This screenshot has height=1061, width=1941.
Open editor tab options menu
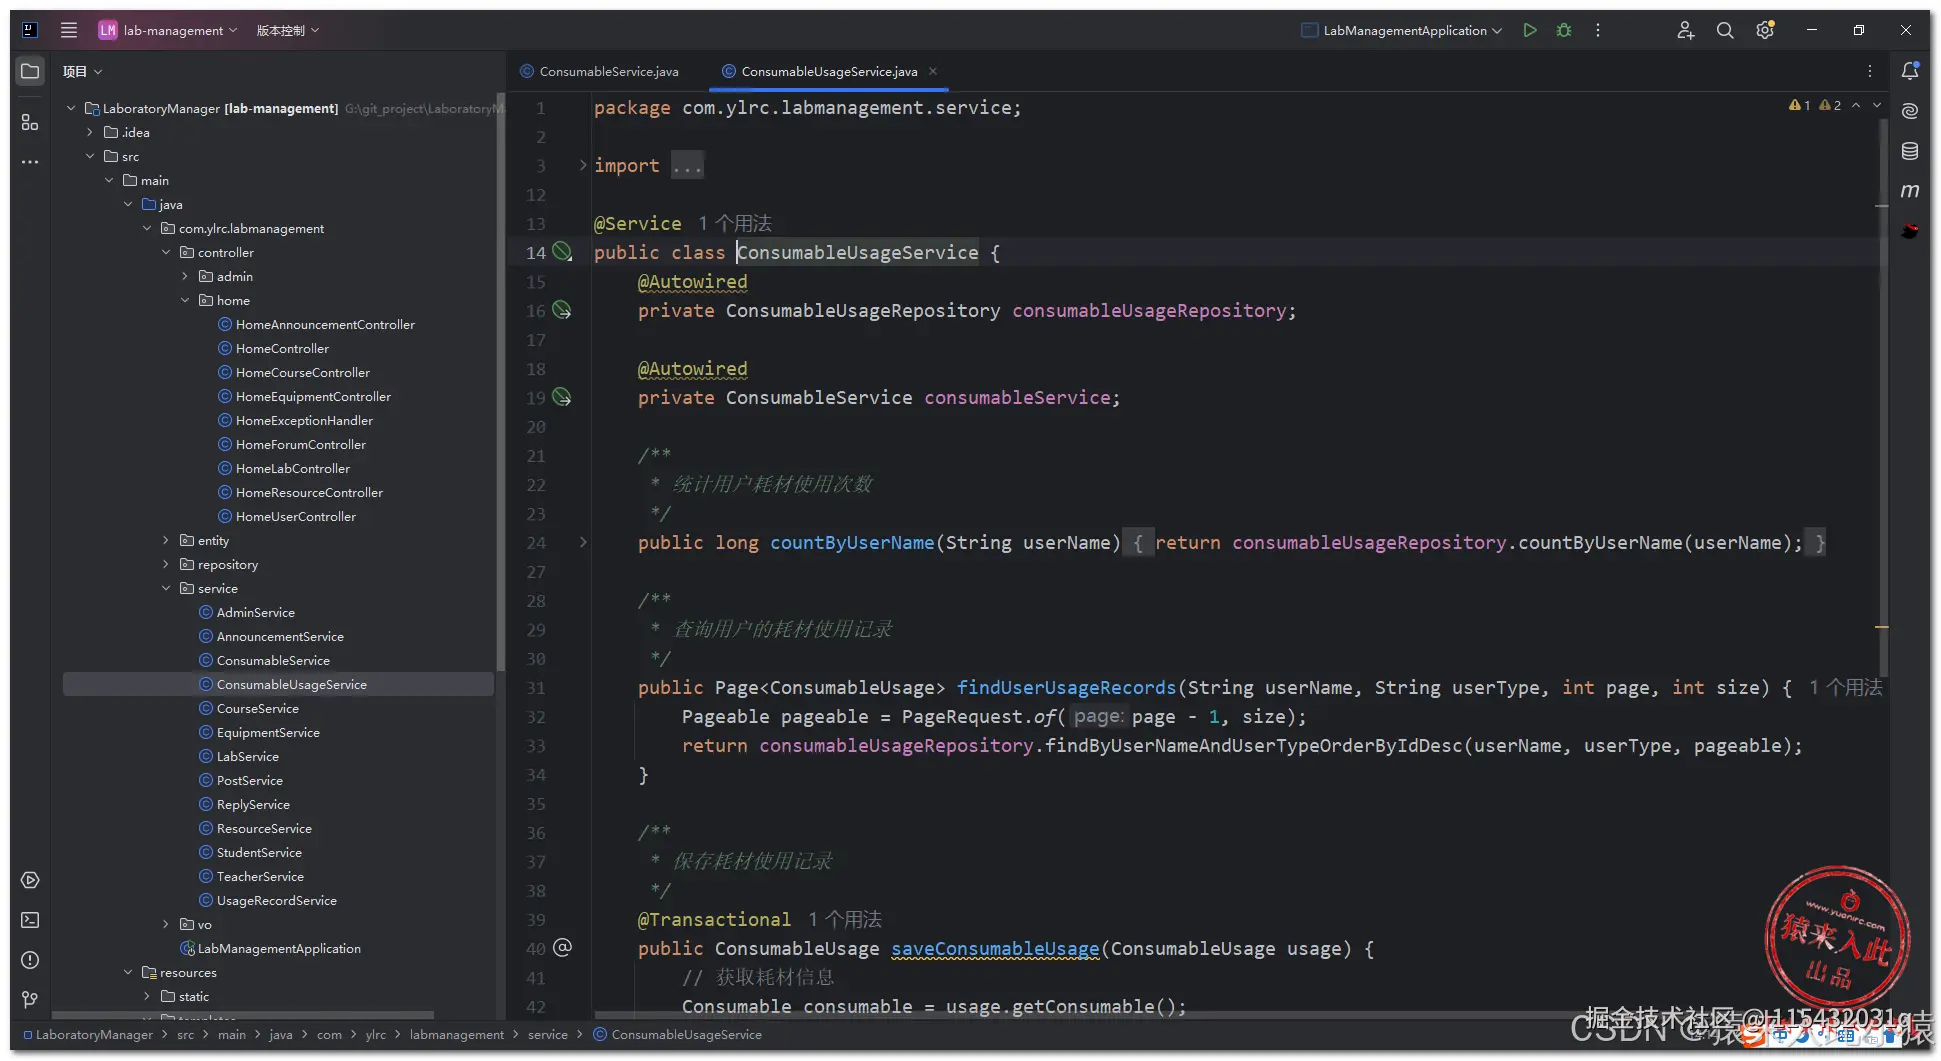pyautogui.click(x=1870, y=71)
